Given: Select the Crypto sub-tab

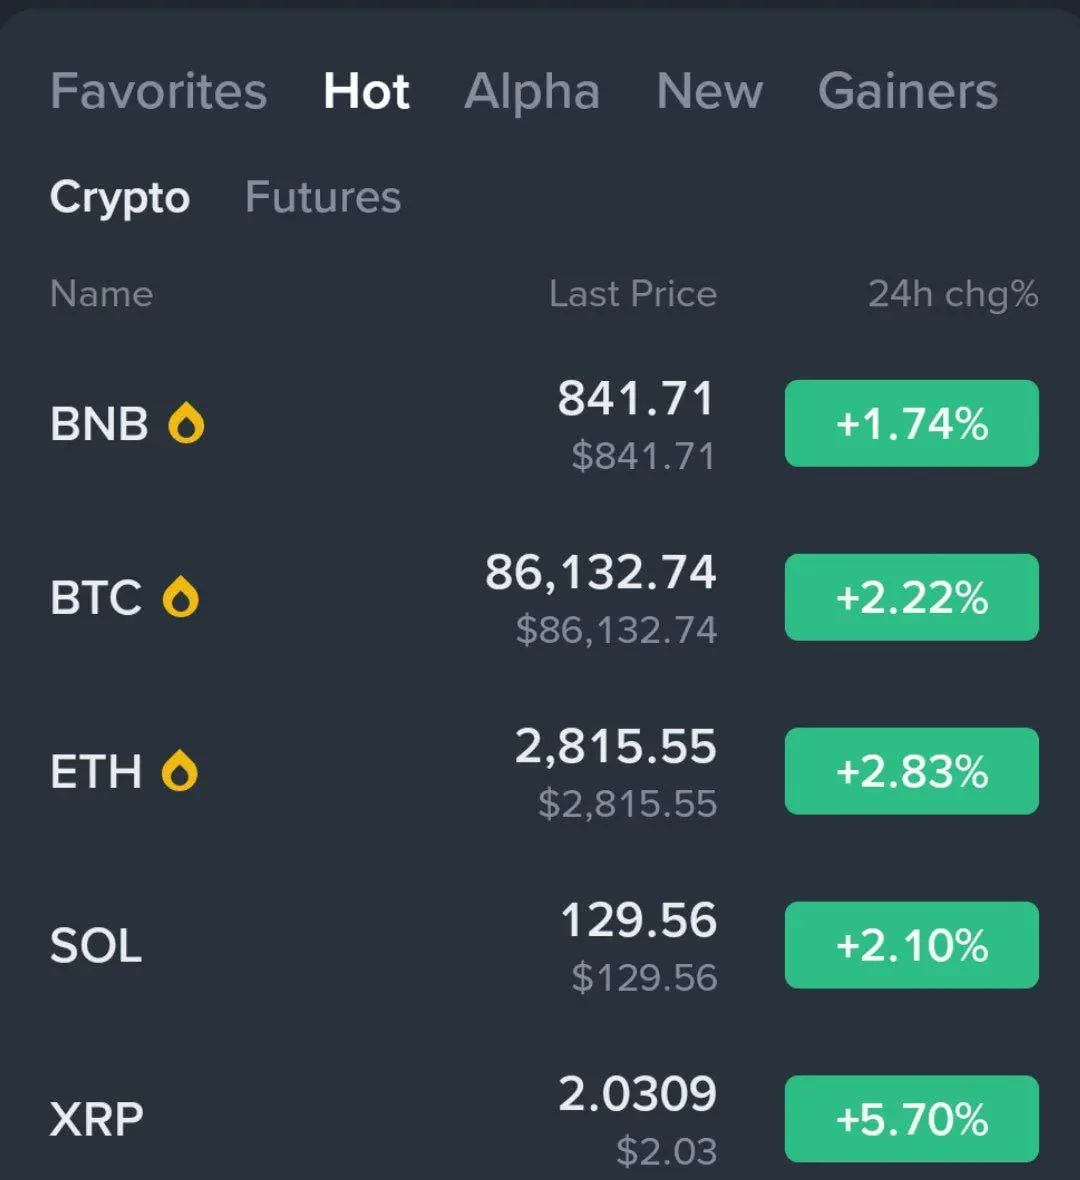Looking at the screenshot, I should (120, 197).
